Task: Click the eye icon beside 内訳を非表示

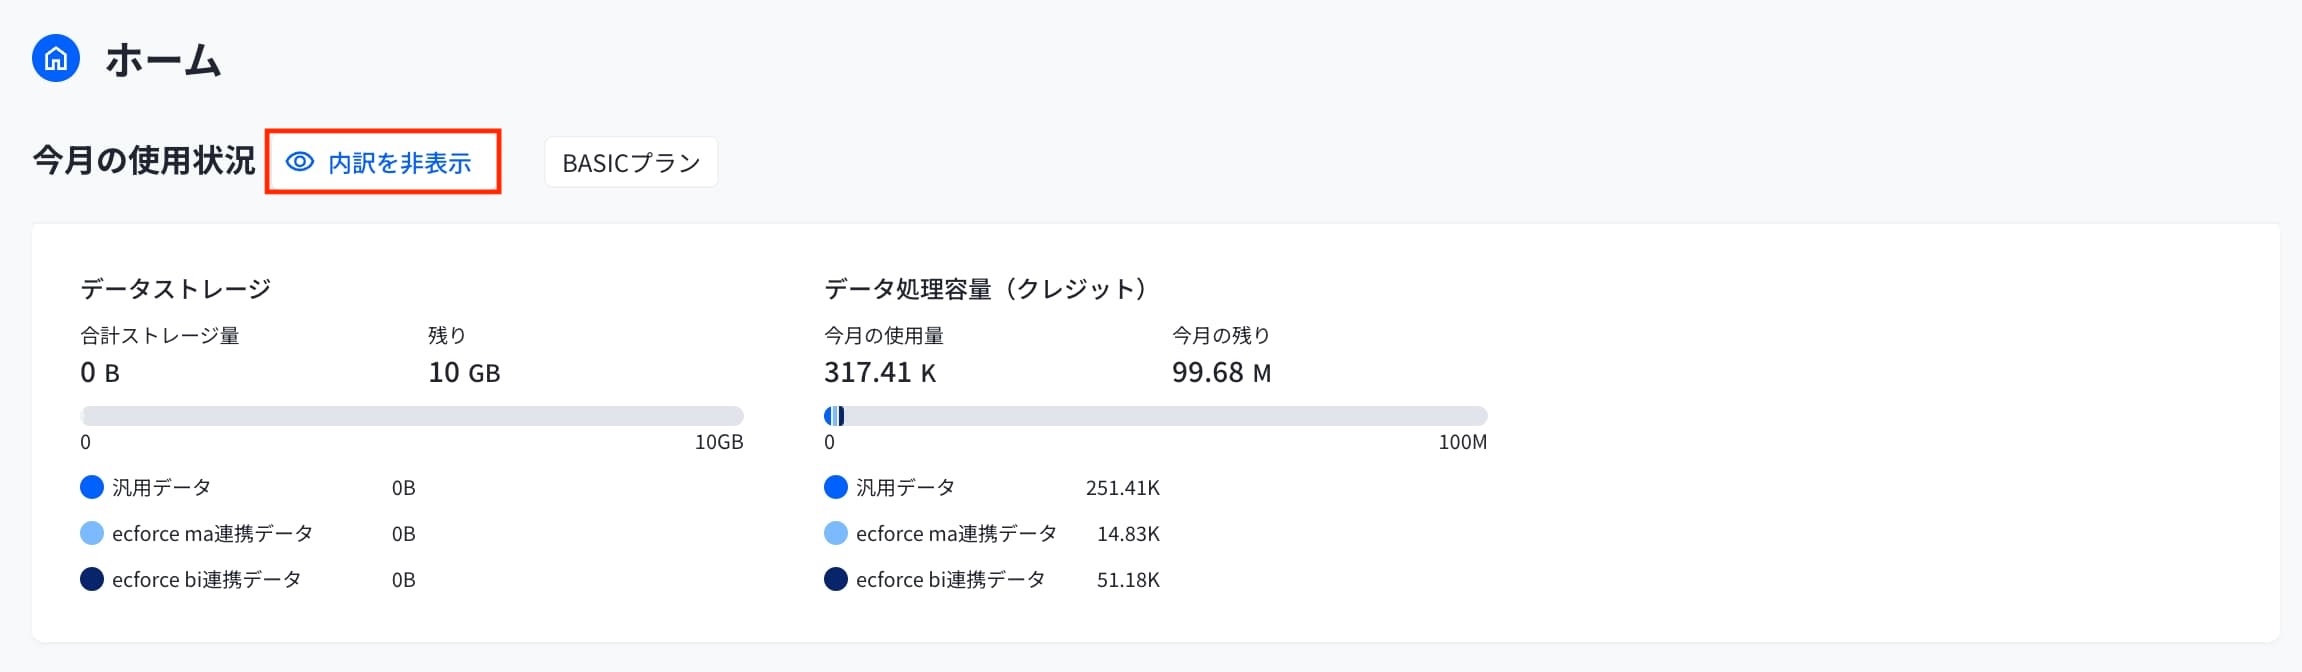Action: [300, 162]
